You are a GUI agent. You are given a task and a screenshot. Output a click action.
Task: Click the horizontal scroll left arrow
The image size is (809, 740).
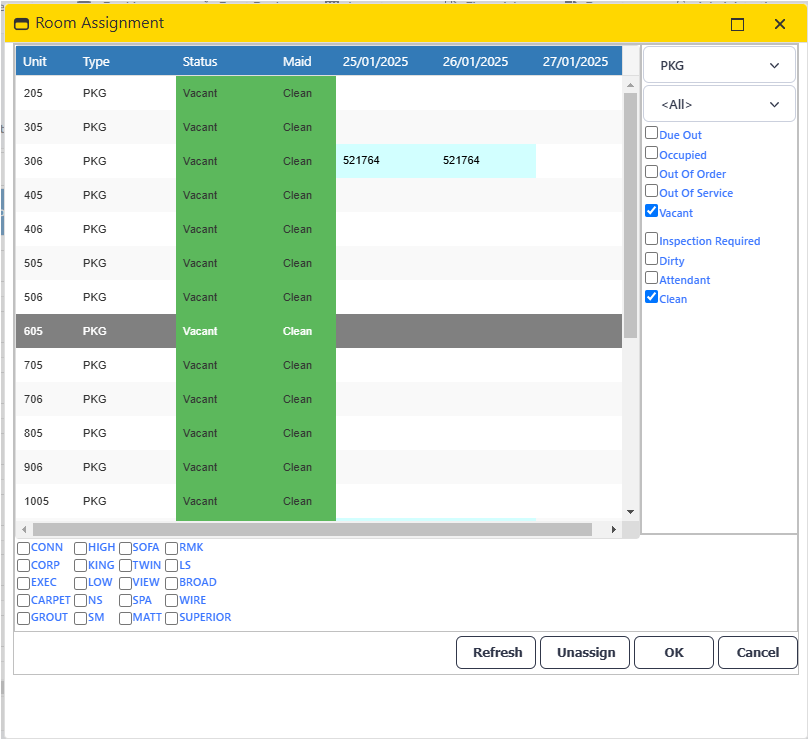(24, 529)
